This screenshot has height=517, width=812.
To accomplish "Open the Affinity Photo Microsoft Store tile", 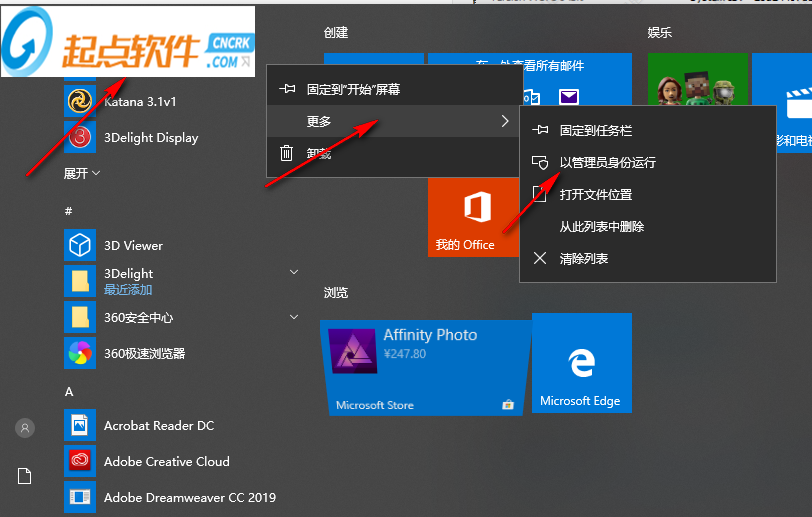I will click(x=426, y=368).
